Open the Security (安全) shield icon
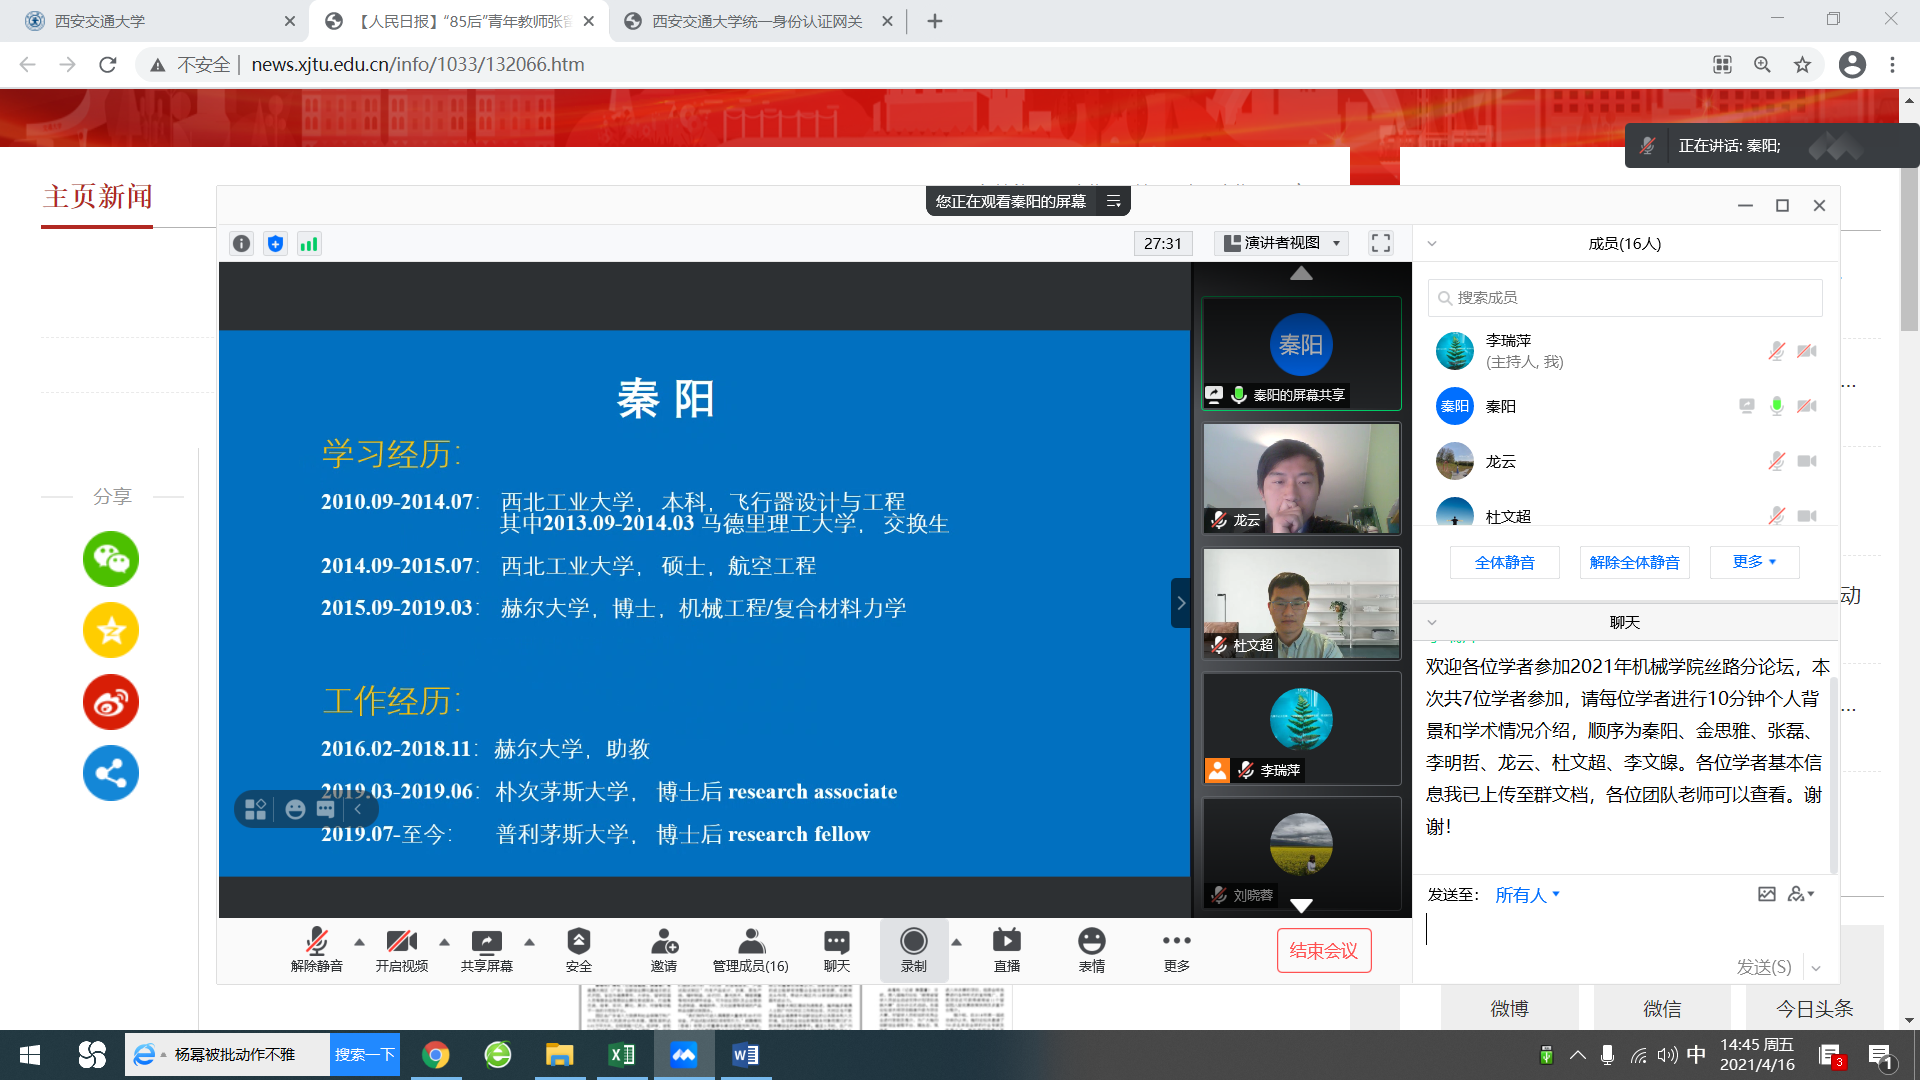 click(578, 942)
